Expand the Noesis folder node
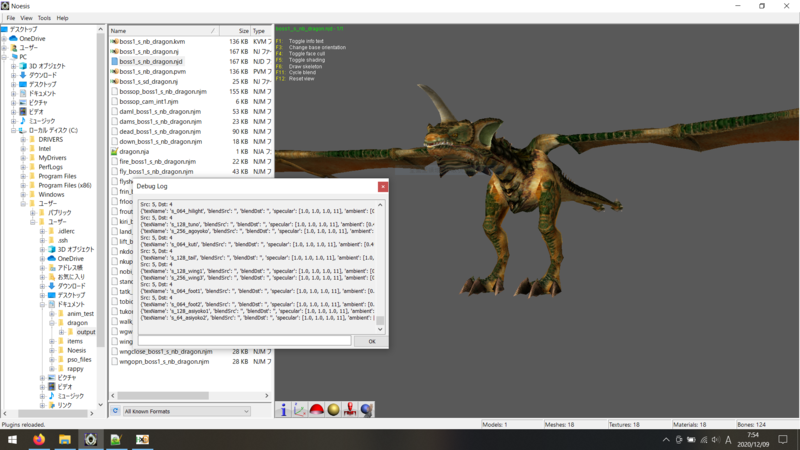 [x=52, y=350]
